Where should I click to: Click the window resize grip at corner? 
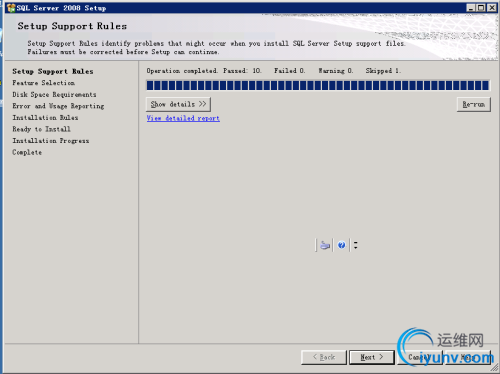494,368
